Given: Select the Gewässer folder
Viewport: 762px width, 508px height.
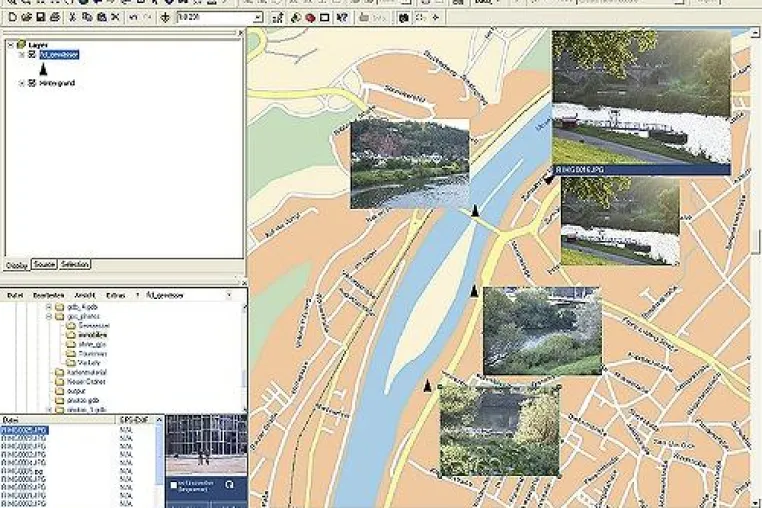Looking at the screenshot, I should point(87,326).
